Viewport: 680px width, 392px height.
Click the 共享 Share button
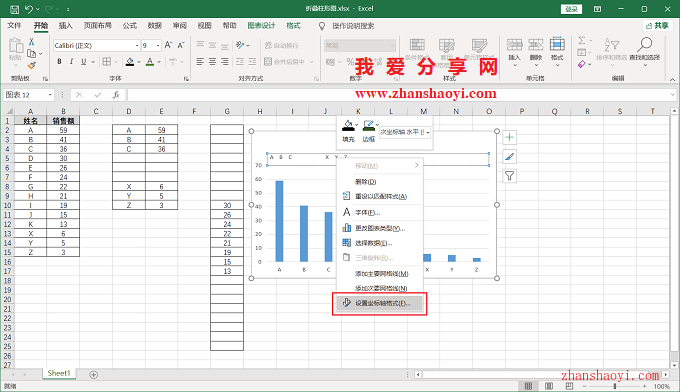coord(657,26)
